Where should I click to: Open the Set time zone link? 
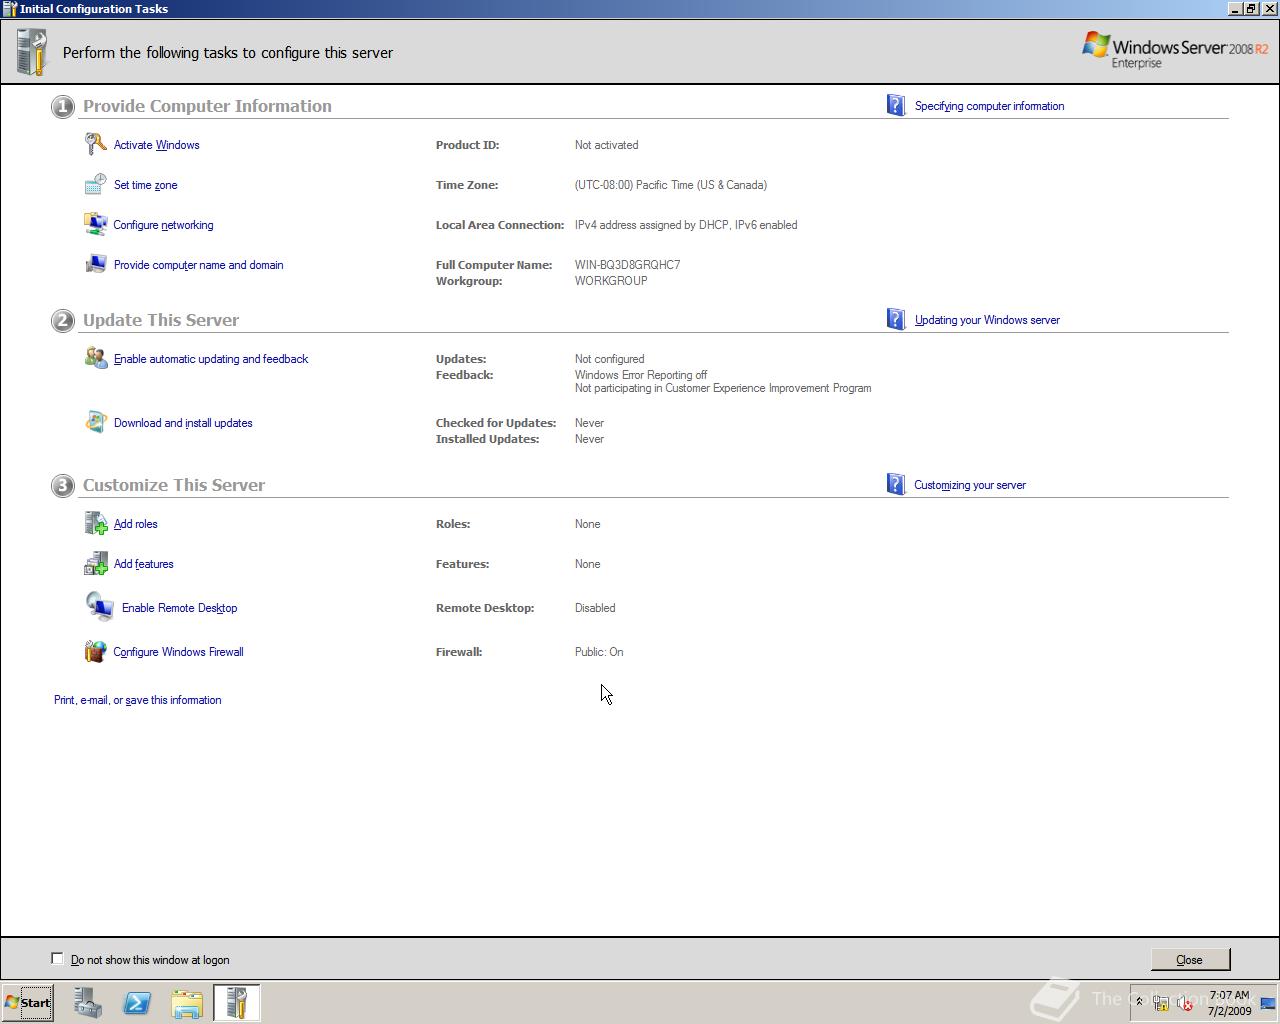[146, 185]
